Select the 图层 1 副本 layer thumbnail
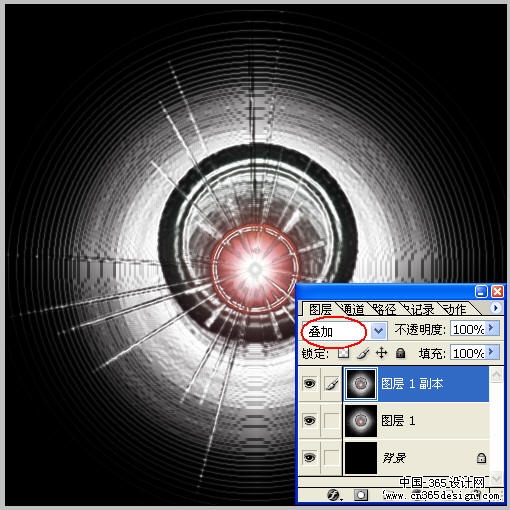510x510 pixels. point(360,384)
